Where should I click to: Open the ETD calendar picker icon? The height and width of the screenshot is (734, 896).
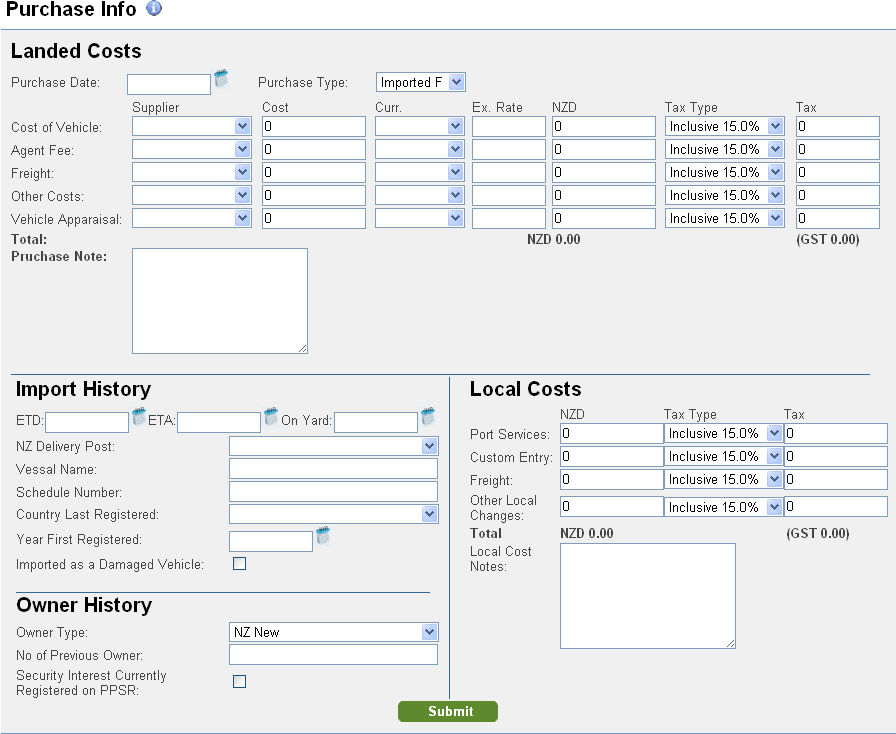139,415
